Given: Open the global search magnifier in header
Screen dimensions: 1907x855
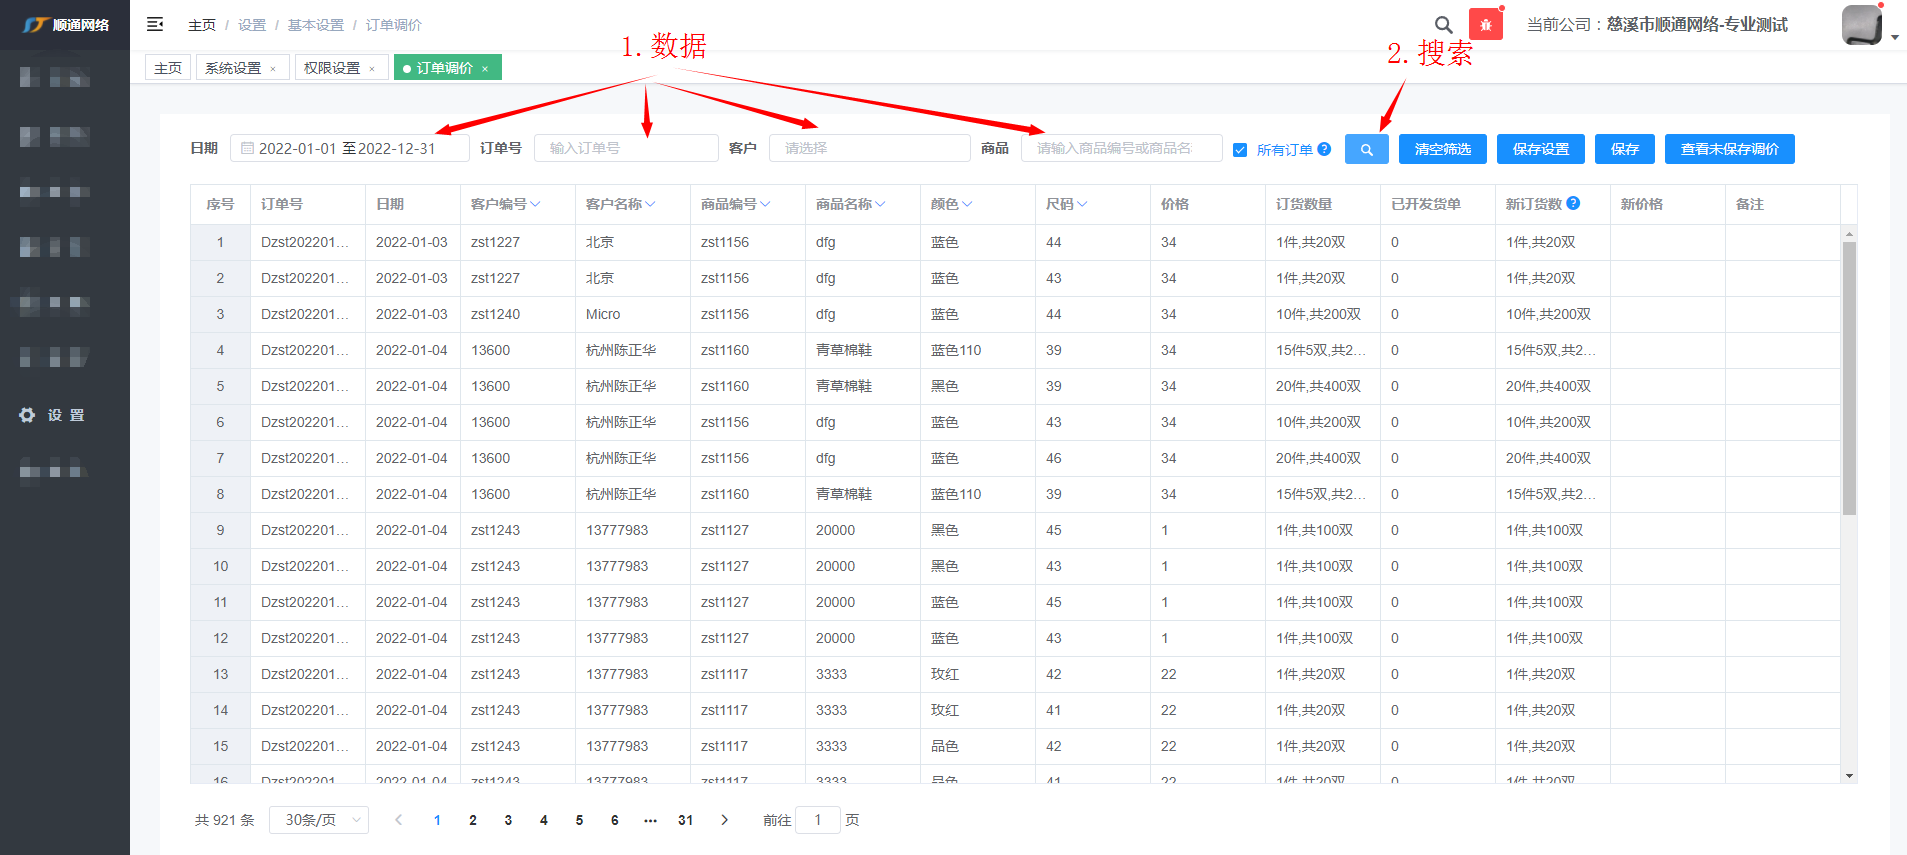Looking at the screenshot, I should tap(1443, 25).
